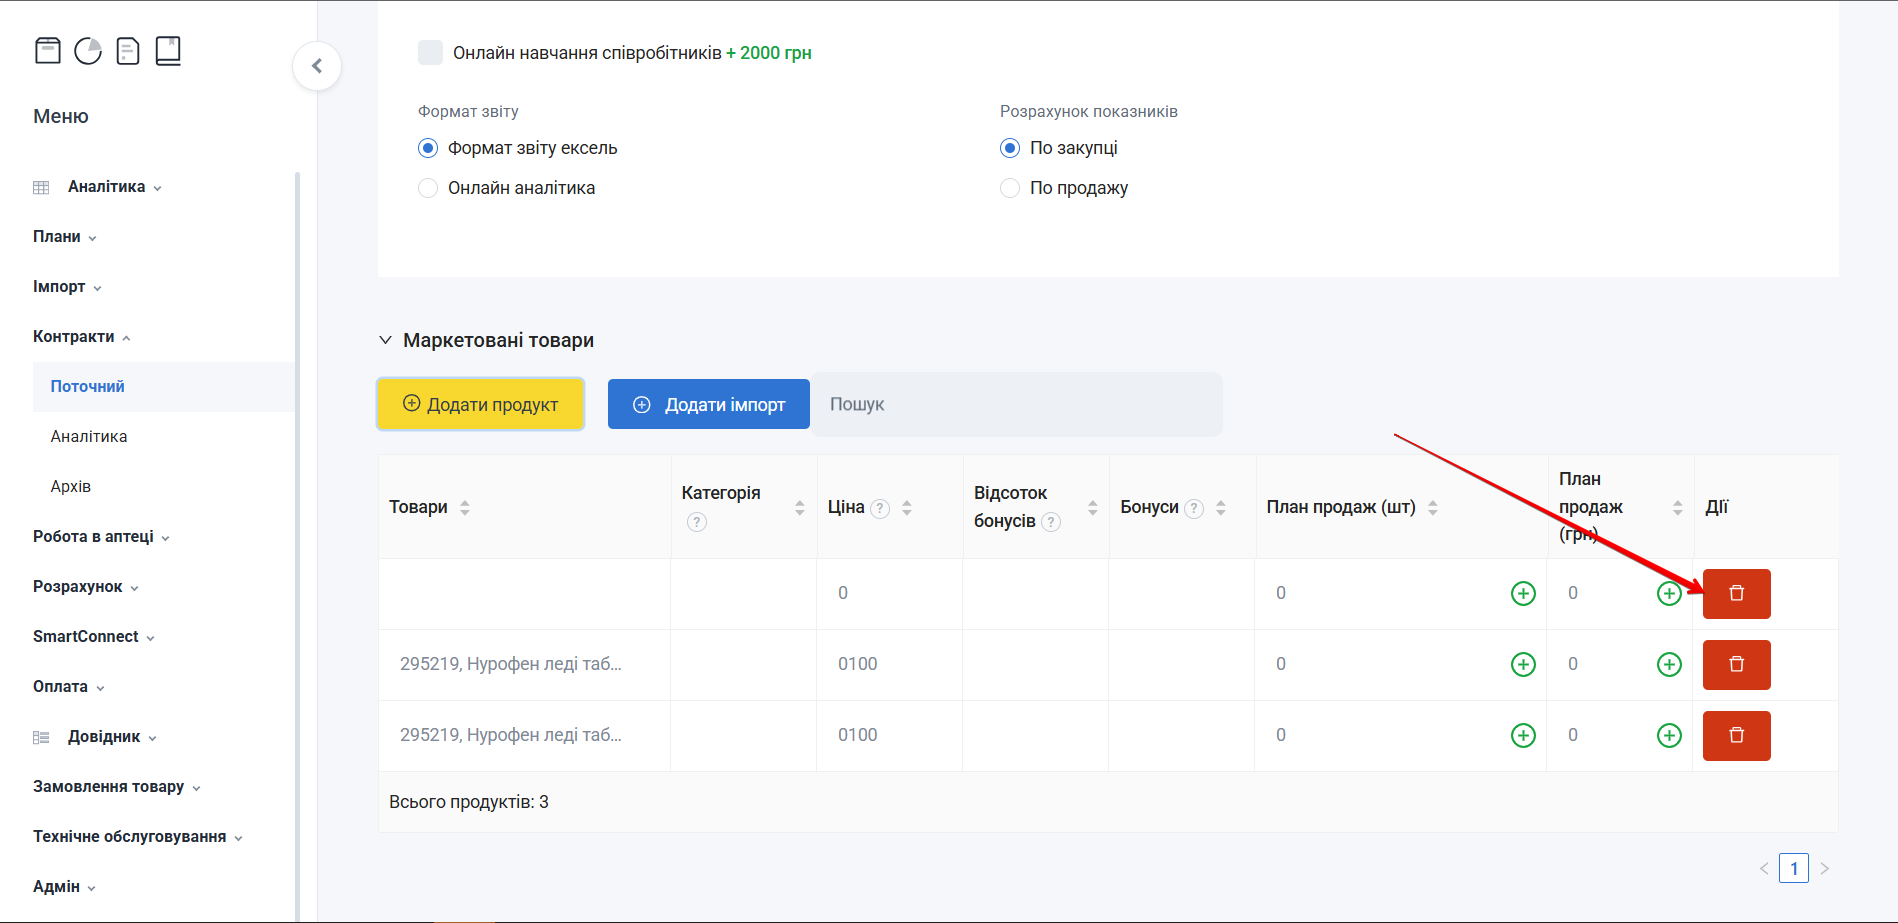Click green plus in last row's sales plan (шт)
The height and width of the screenshot is (923, 1898).
pyautogui.click(x=1523, y=736)
